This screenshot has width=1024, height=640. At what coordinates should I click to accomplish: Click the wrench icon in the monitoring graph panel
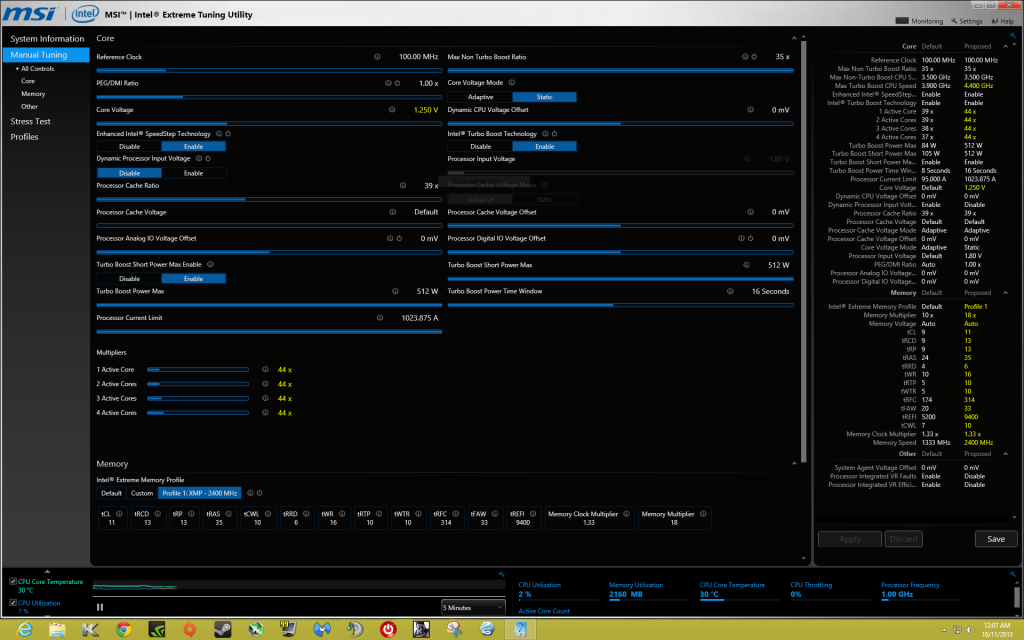pyautogui.click(x=501, y=574)
